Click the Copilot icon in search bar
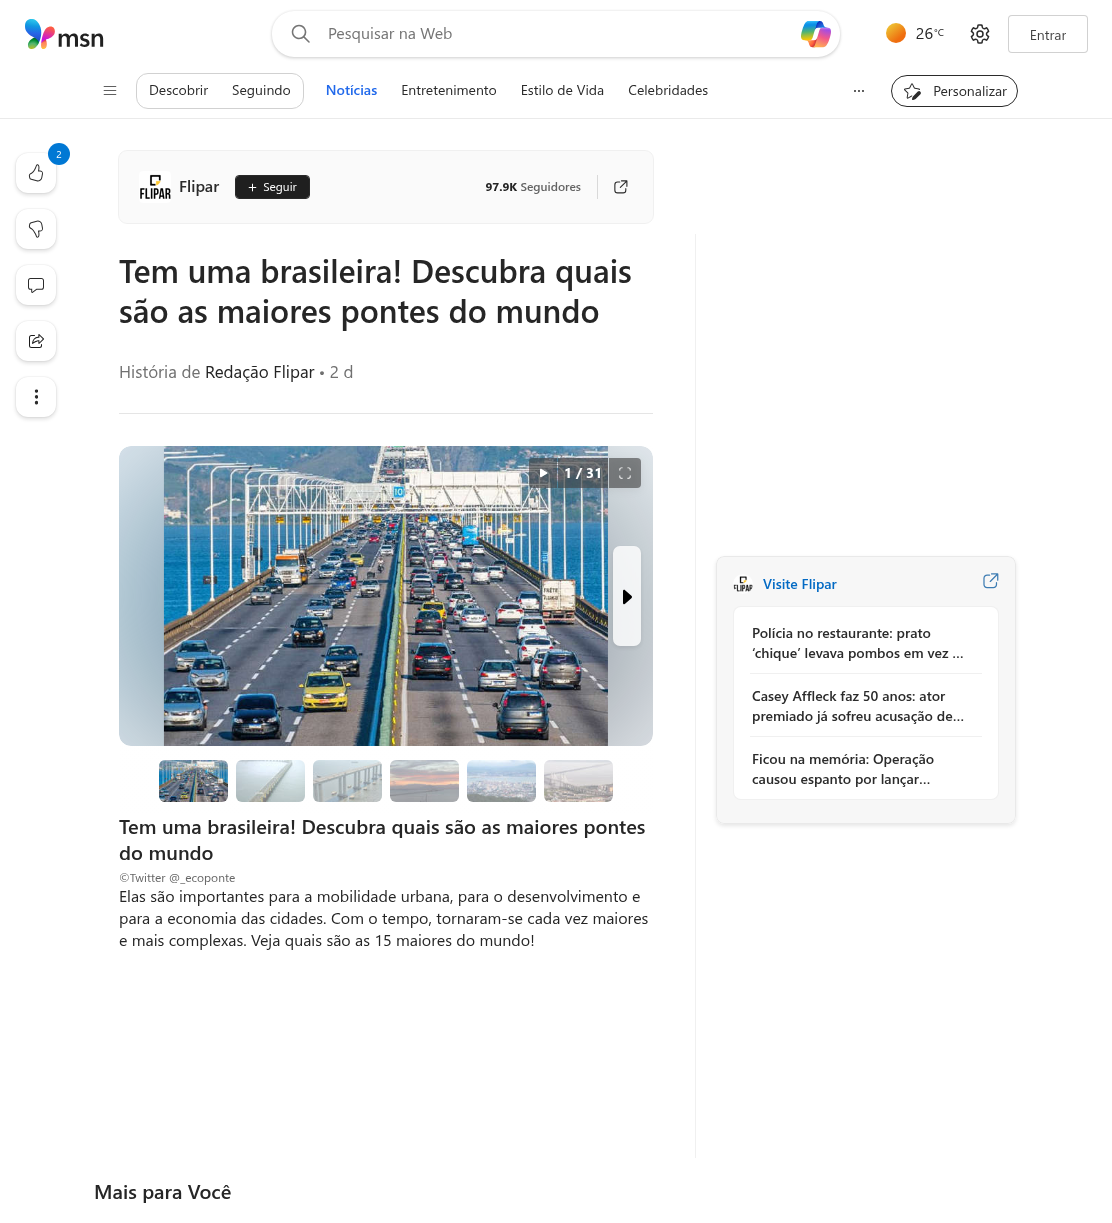1112x1223 pixels. point(816,34)
